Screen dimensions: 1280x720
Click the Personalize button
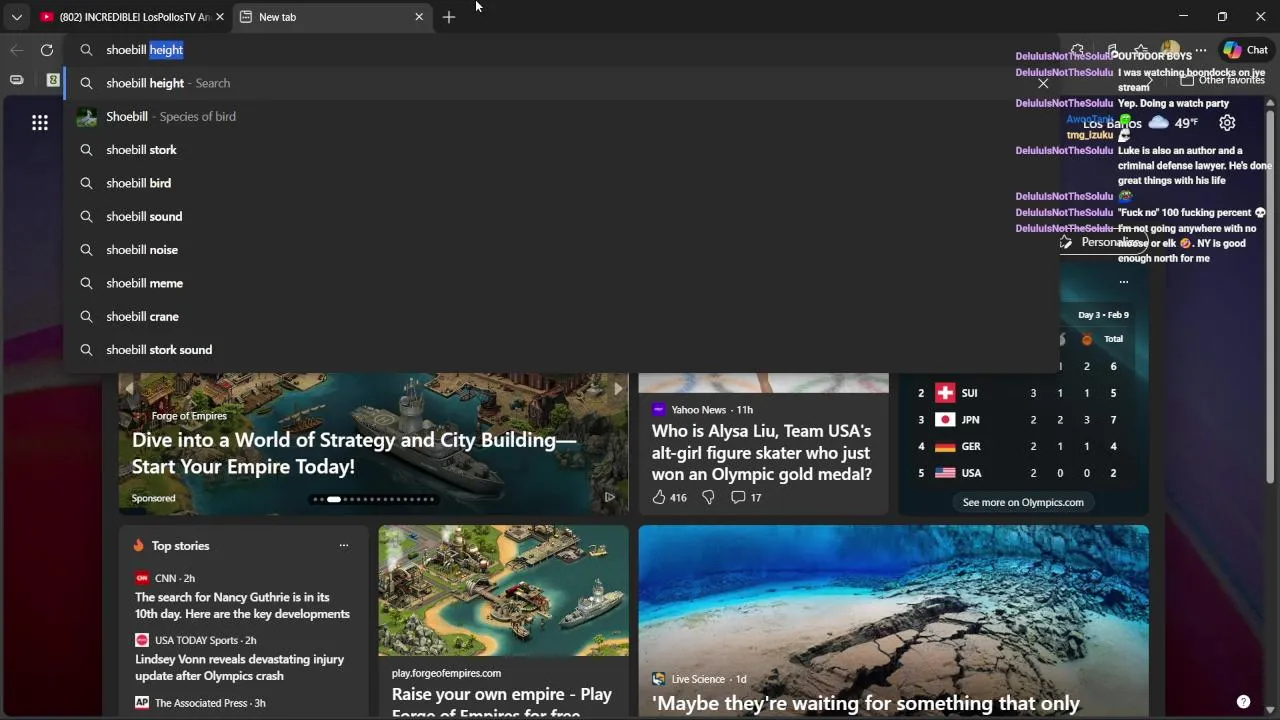click(x=1103, y=242)
